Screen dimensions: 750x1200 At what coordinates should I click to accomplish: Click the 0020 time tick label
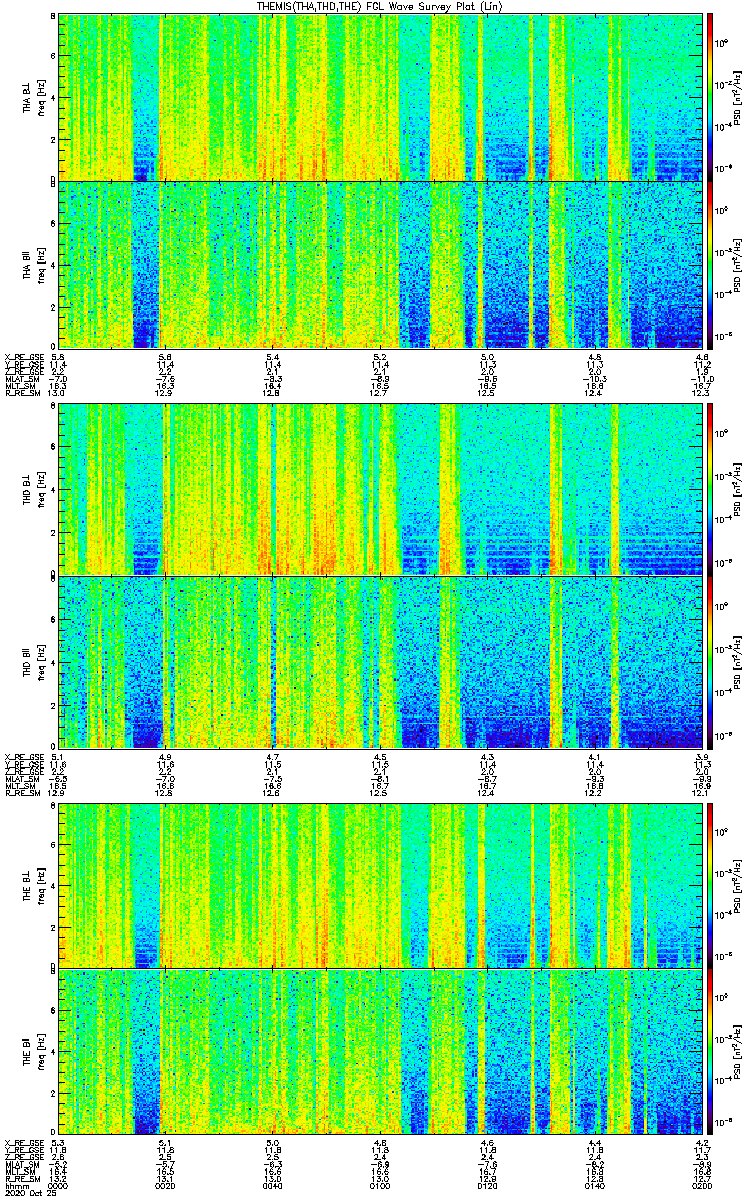tap(166, 1187)
